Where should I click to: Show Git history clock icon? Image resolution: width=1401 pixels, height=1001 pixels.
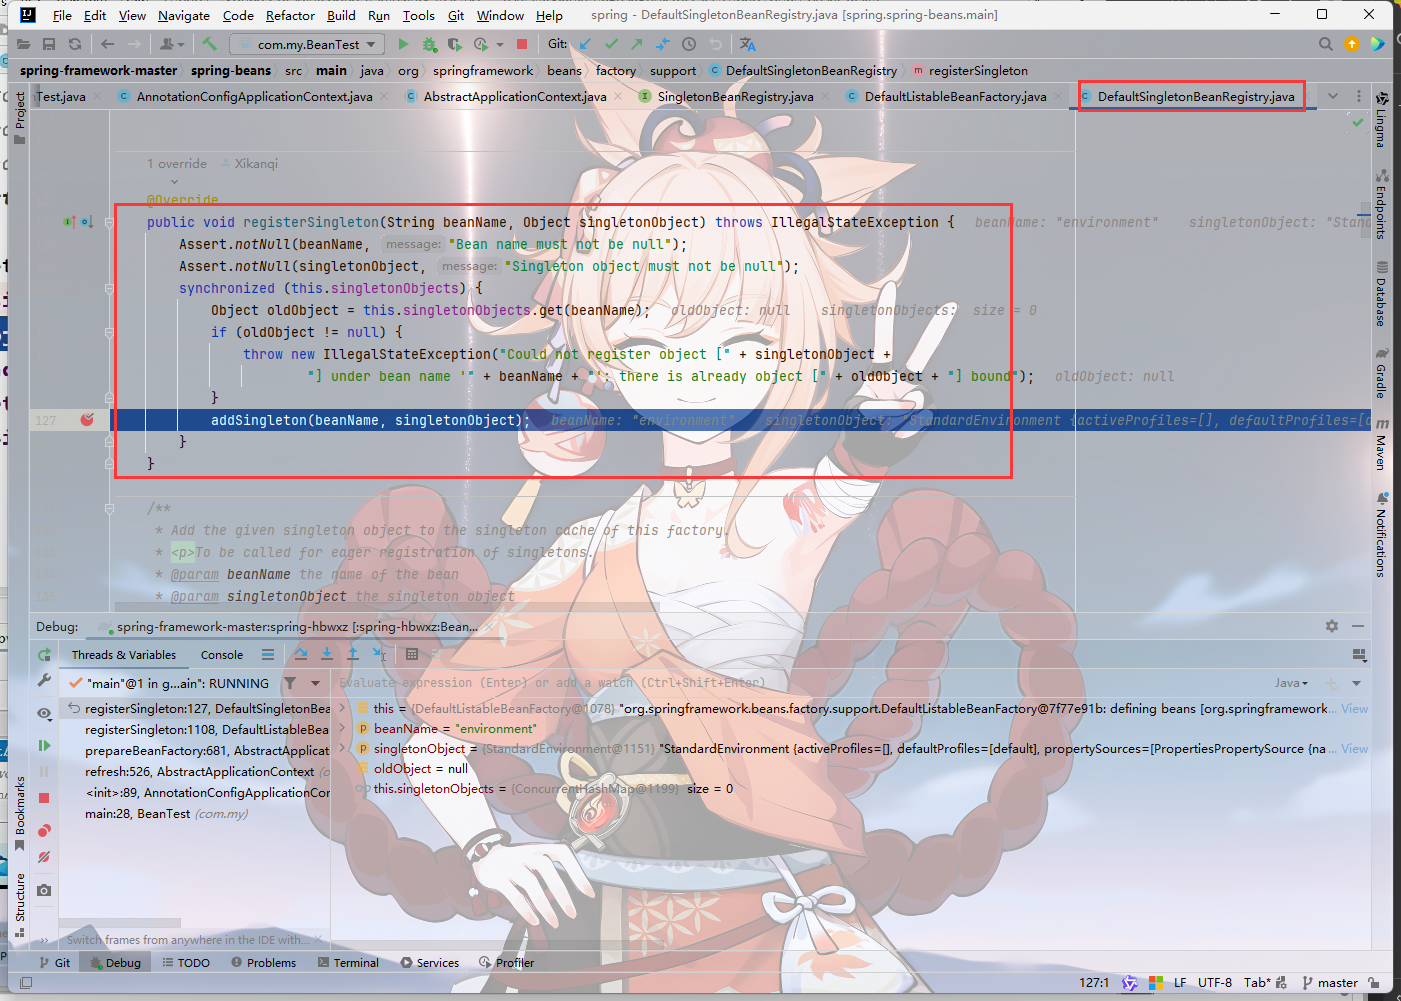tap(689, 44)
